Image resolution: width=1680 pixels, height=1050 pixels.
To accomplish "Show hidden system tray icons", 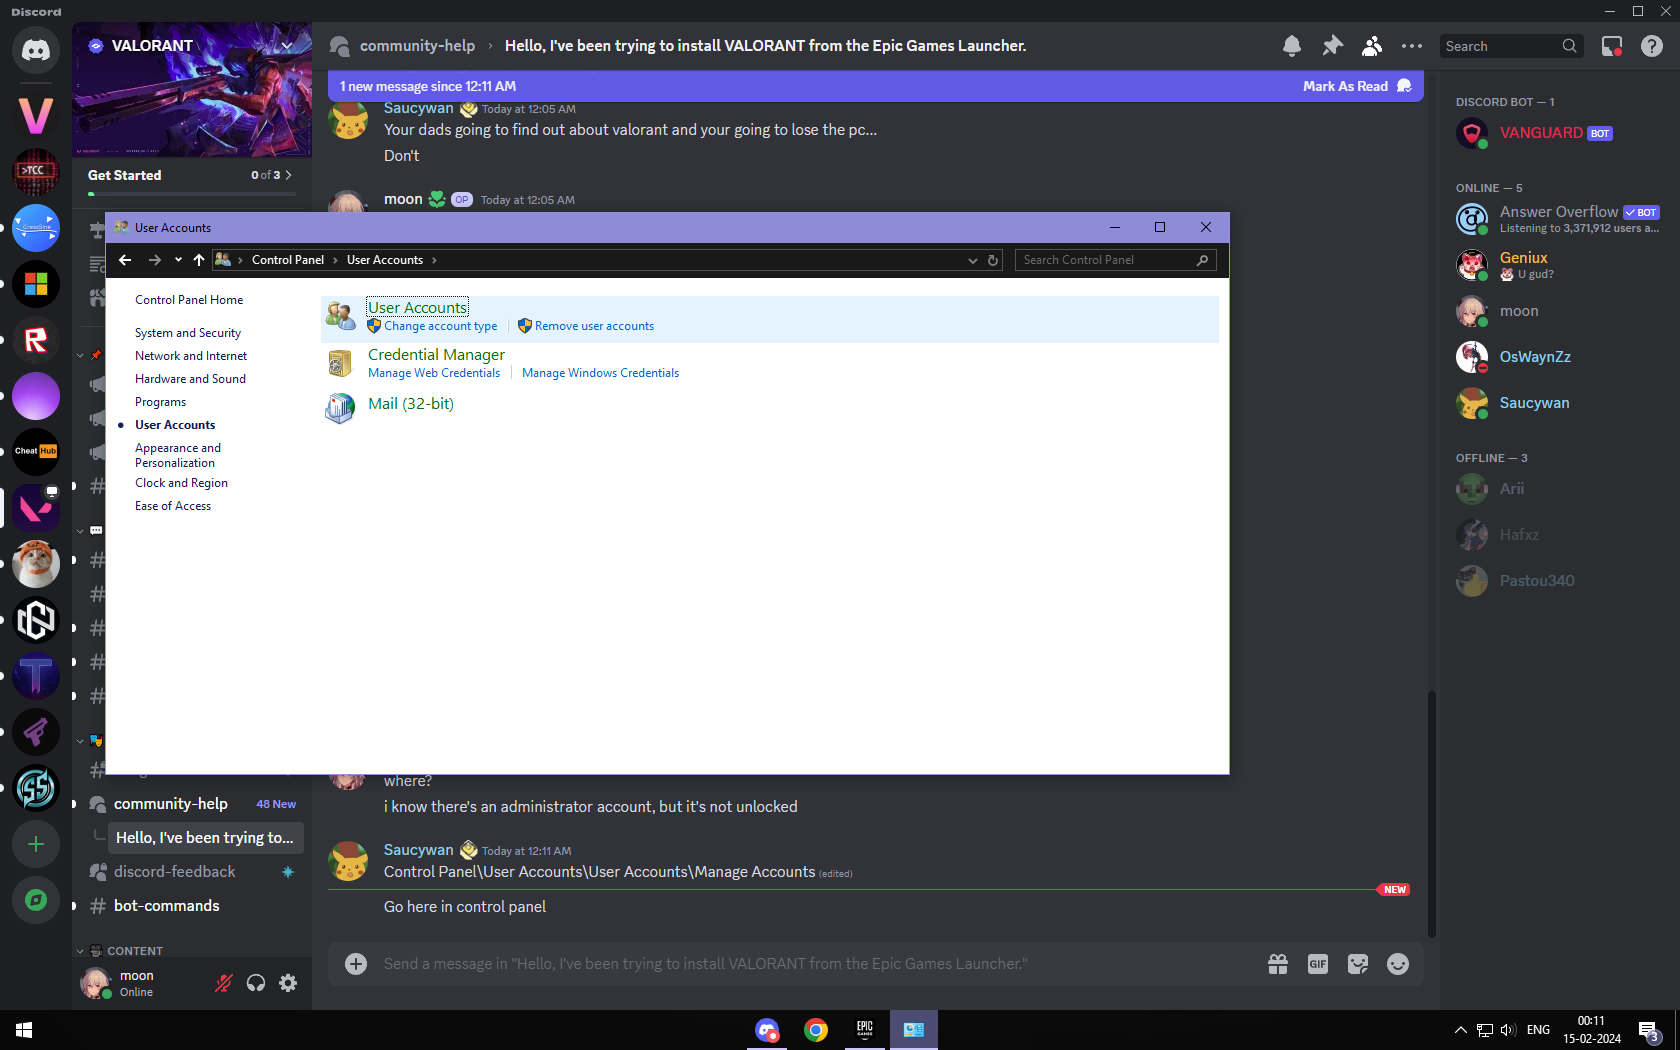I will pyautogui.click(x=1461, y=1030).
